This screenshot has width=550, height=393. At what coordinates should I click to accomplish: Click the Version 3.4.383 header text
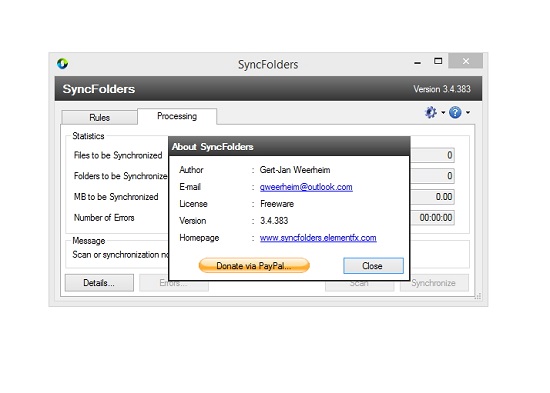coord(442,89)
